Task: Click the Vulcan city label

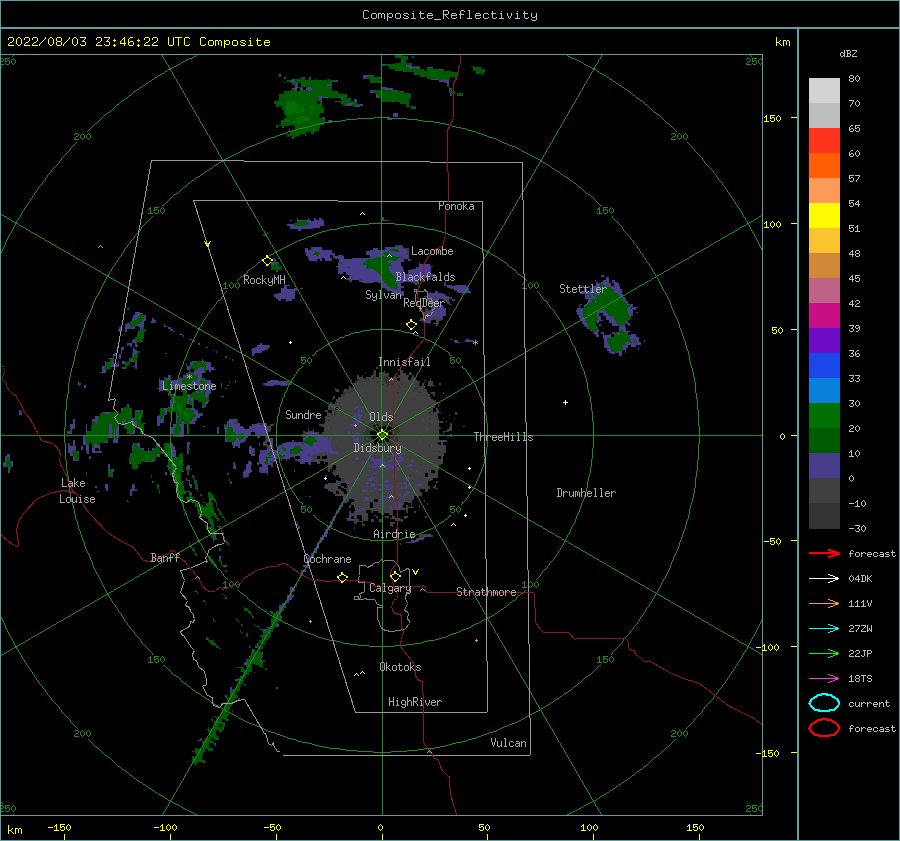Action: coord(508,743)
